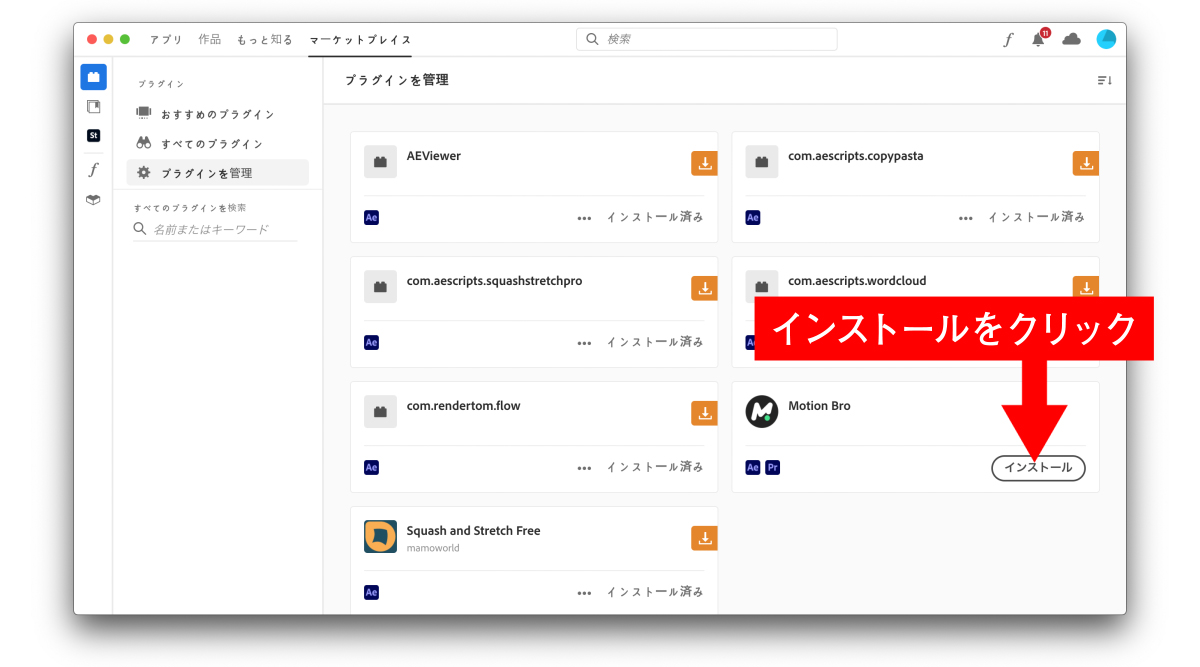Click the インストール button for Motion Bro
This screenshot has width=1200, height=667.
point(1038,467)
